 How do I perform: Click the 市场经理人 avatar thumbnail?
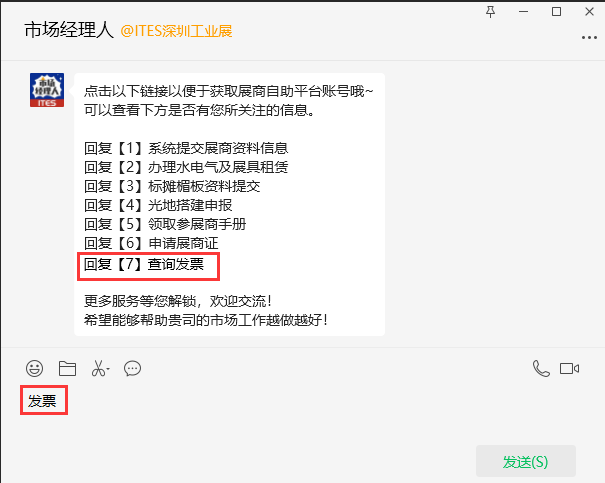(47, 90)
